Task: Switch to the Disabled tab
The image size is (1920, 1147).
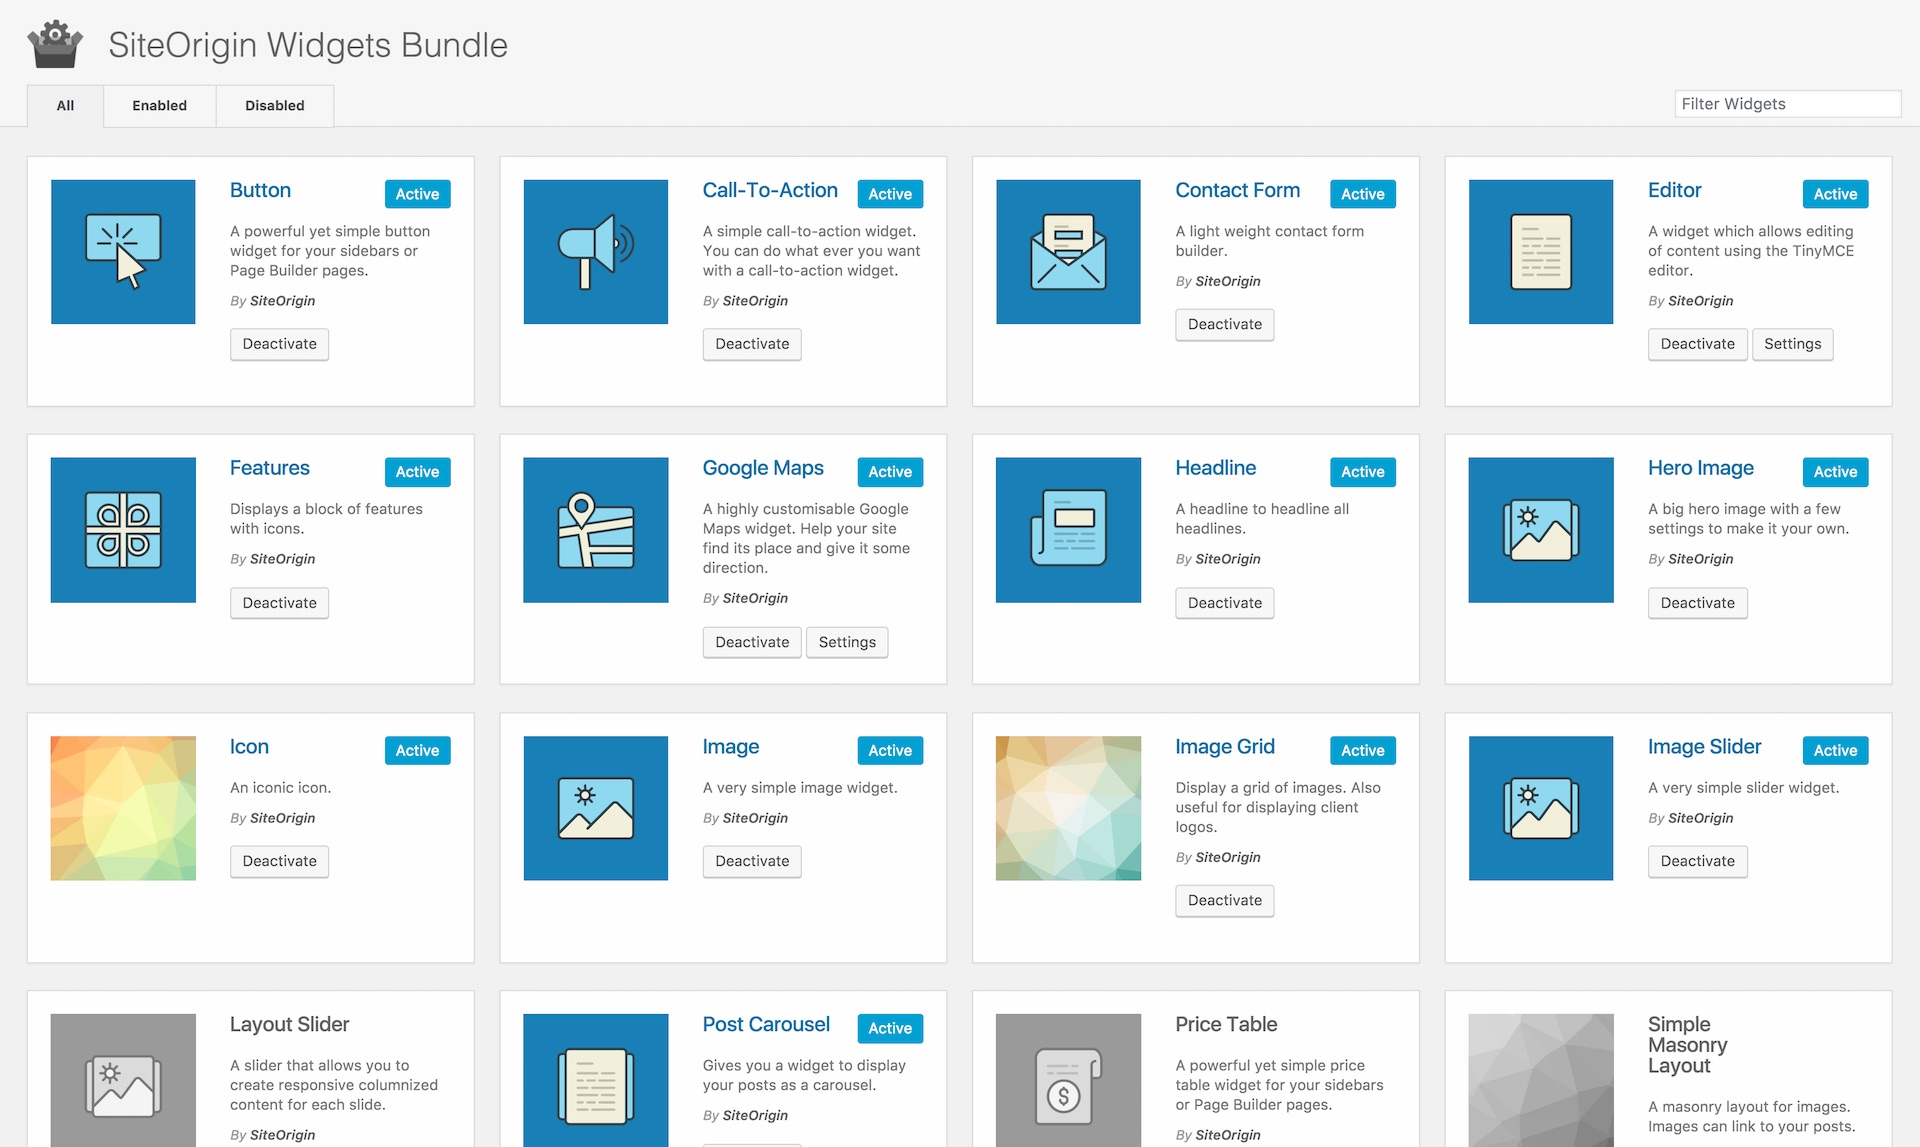Action: click(x=275, y=105)
